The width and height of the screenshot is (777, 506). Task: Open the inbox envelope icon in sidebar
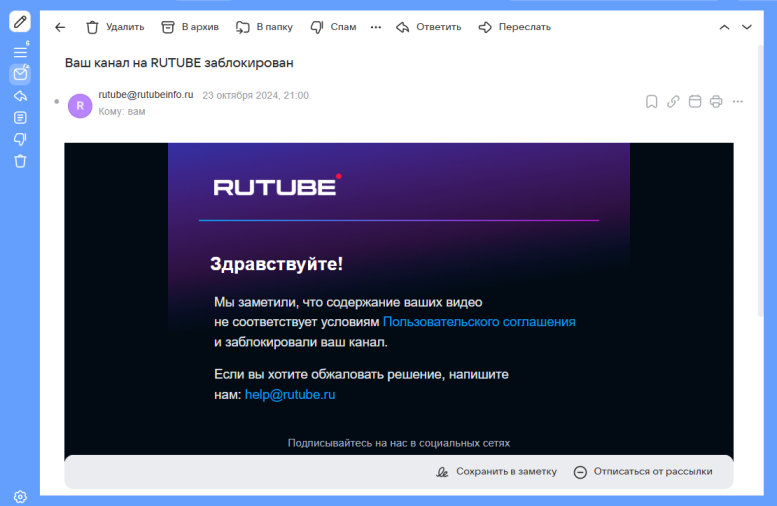pos(20,74)
